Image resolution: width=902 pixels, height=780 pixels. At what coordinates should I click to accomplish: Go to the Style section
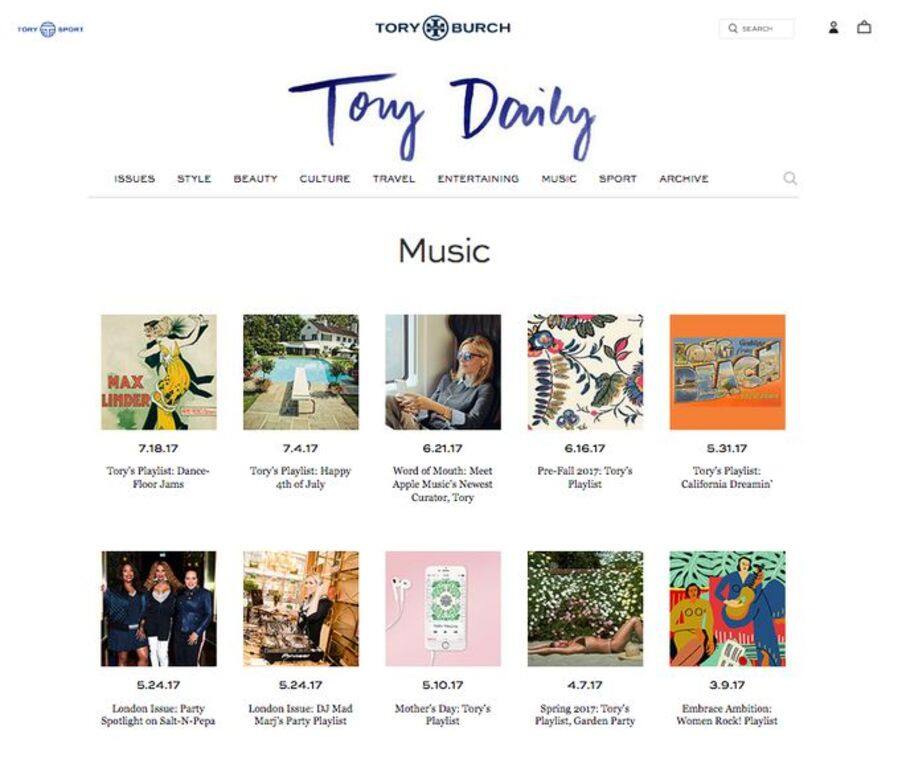pos(194,179)
